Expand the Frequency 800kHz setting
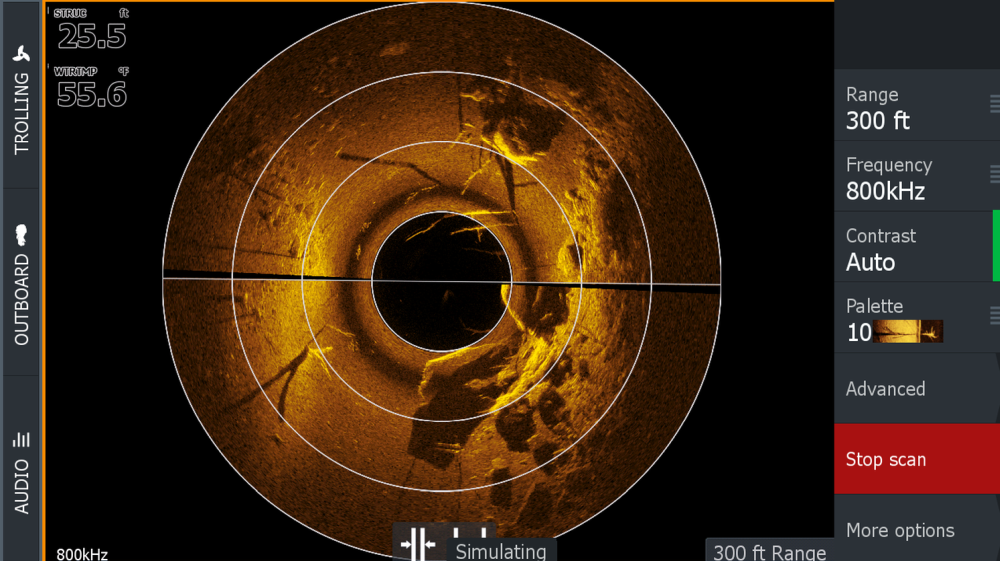Image resolution: width=1000 pixels, height=561 pixels. 900,178
